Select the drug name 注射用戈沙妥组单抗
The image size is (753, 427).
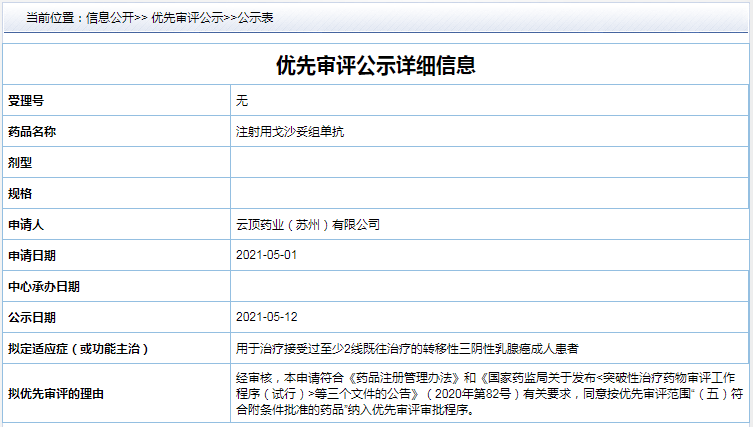(x=290, y=132)
